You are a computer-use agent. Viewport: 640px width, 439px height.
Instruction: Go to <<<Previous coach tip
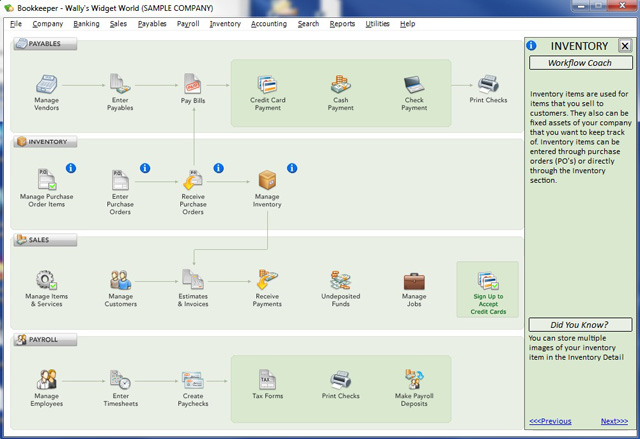point(550,421)
